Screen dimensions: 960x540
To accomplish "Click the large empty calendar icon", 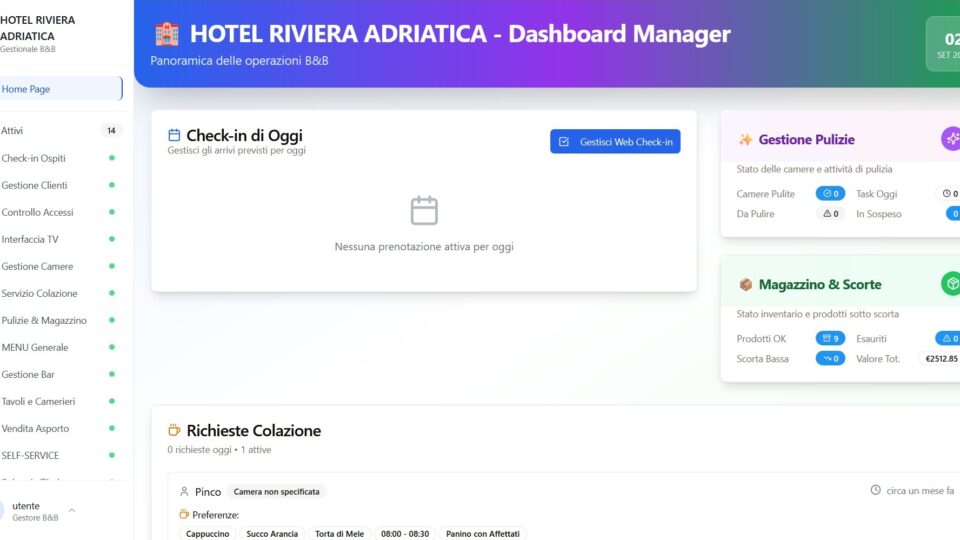I will point(424,211).
